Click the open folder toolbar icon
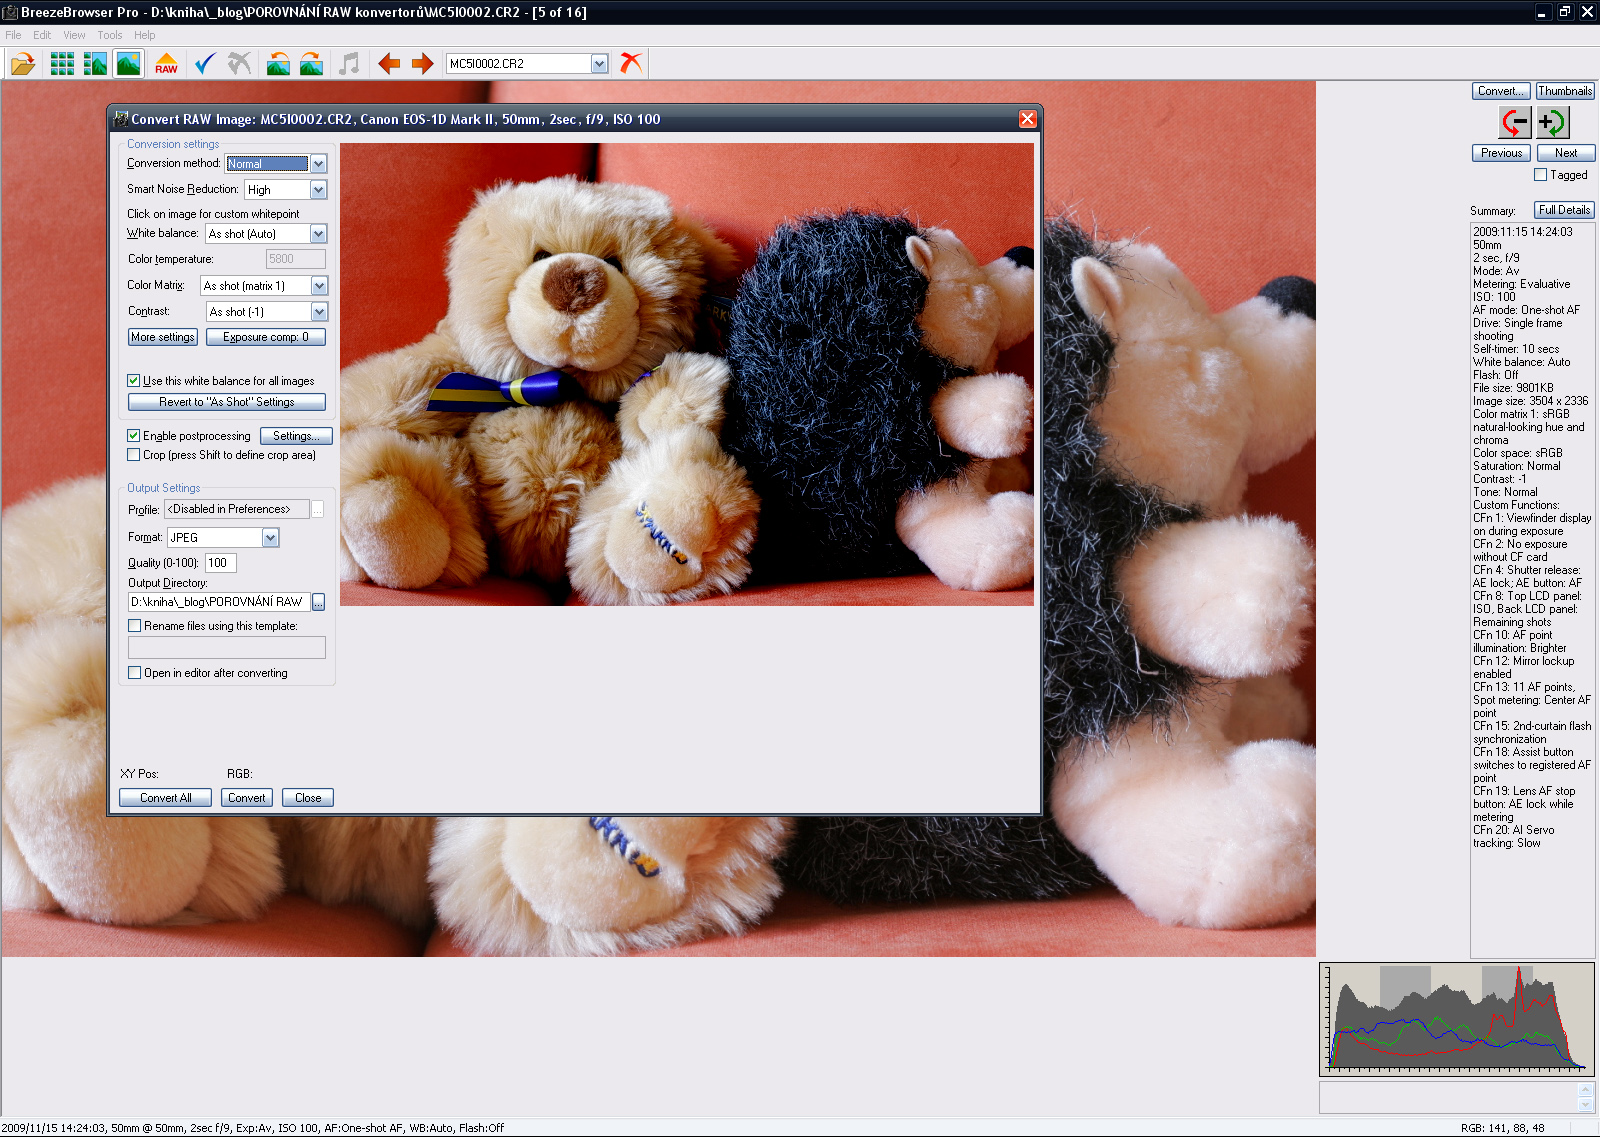 tap(22, 64)
